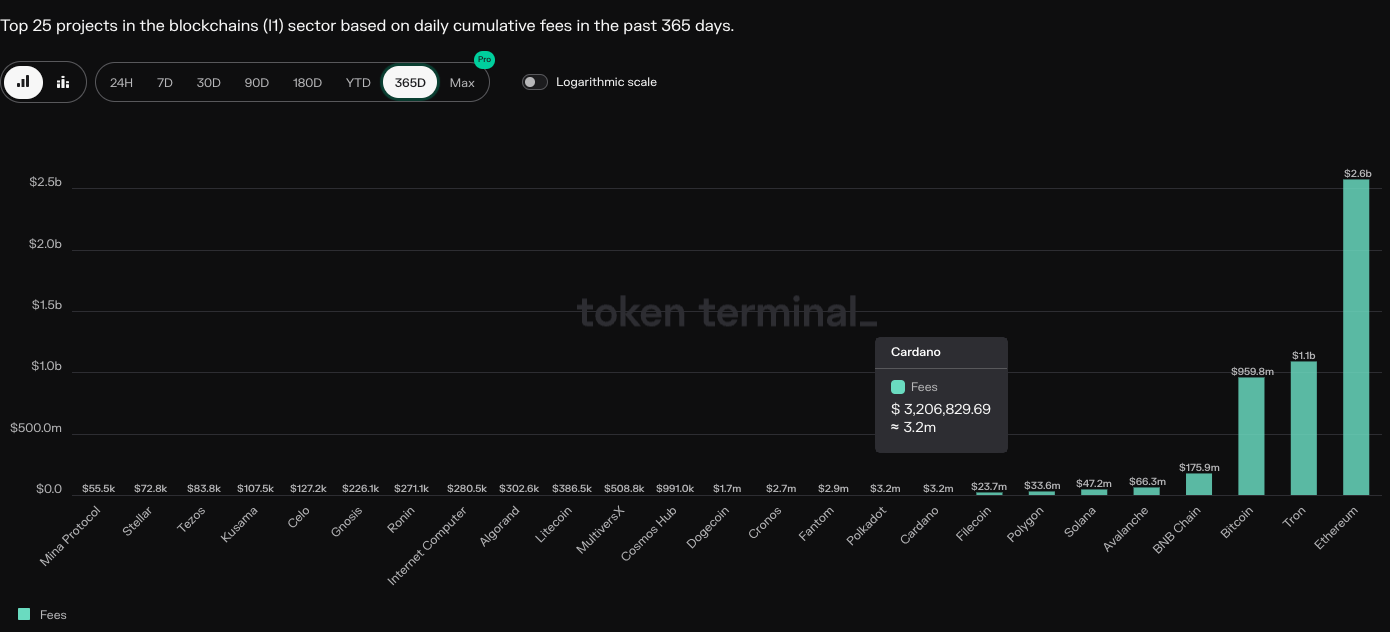The image size is (1390, 632).
Task: Select the 24H time range
Action: [x=120, y=82]
